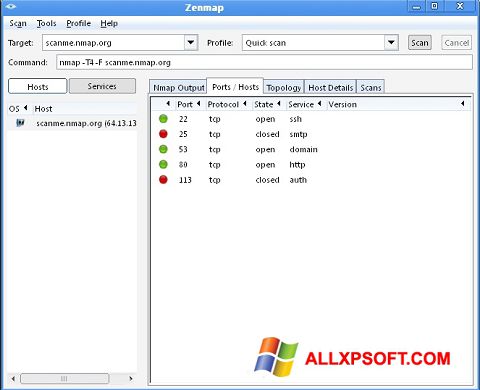Screen dimensions: 480x390
Task: Click the green status icon for port 53
Action: point(163,149)
